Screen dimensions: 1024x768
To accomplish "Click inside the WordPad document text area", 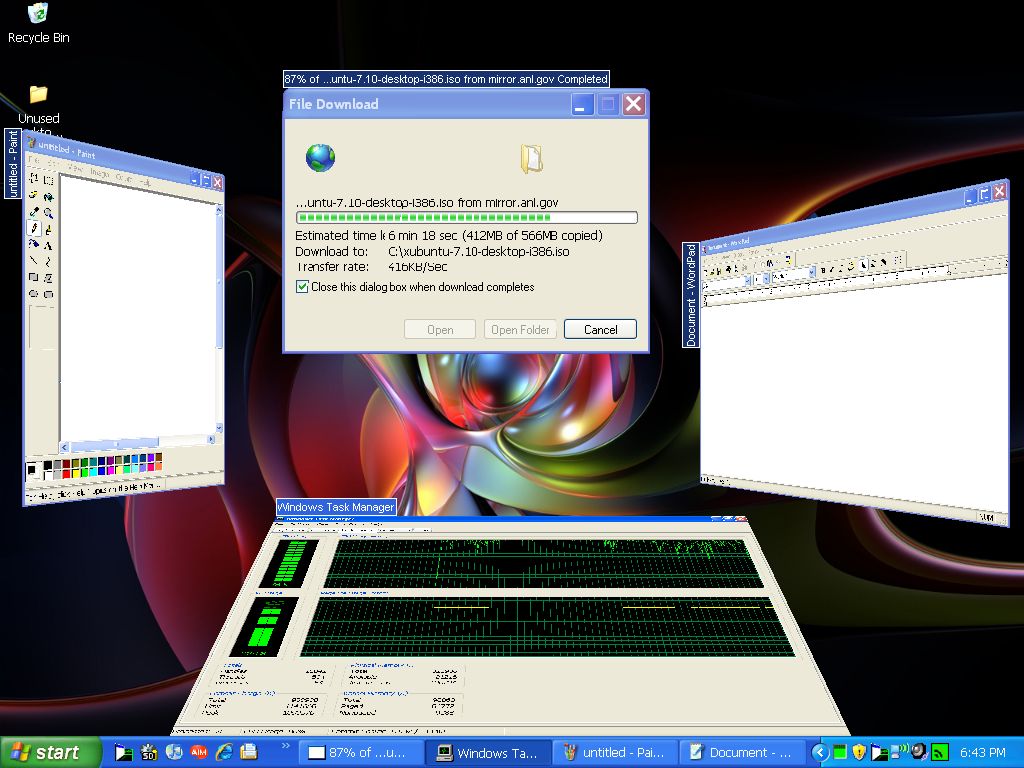I will point(856,392).
